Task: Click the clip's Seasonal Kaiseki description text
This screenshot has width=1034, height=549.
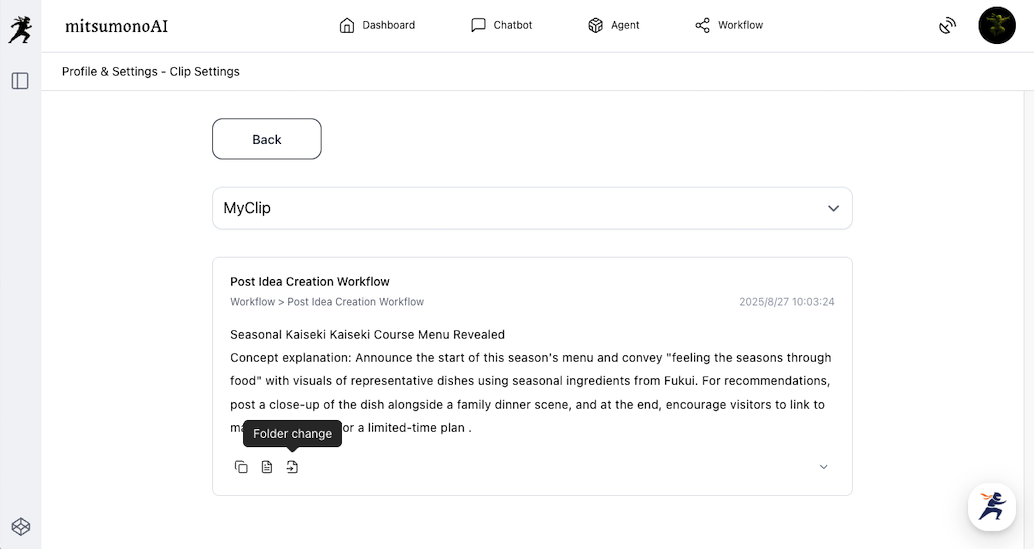Action: tap(530, 381)
